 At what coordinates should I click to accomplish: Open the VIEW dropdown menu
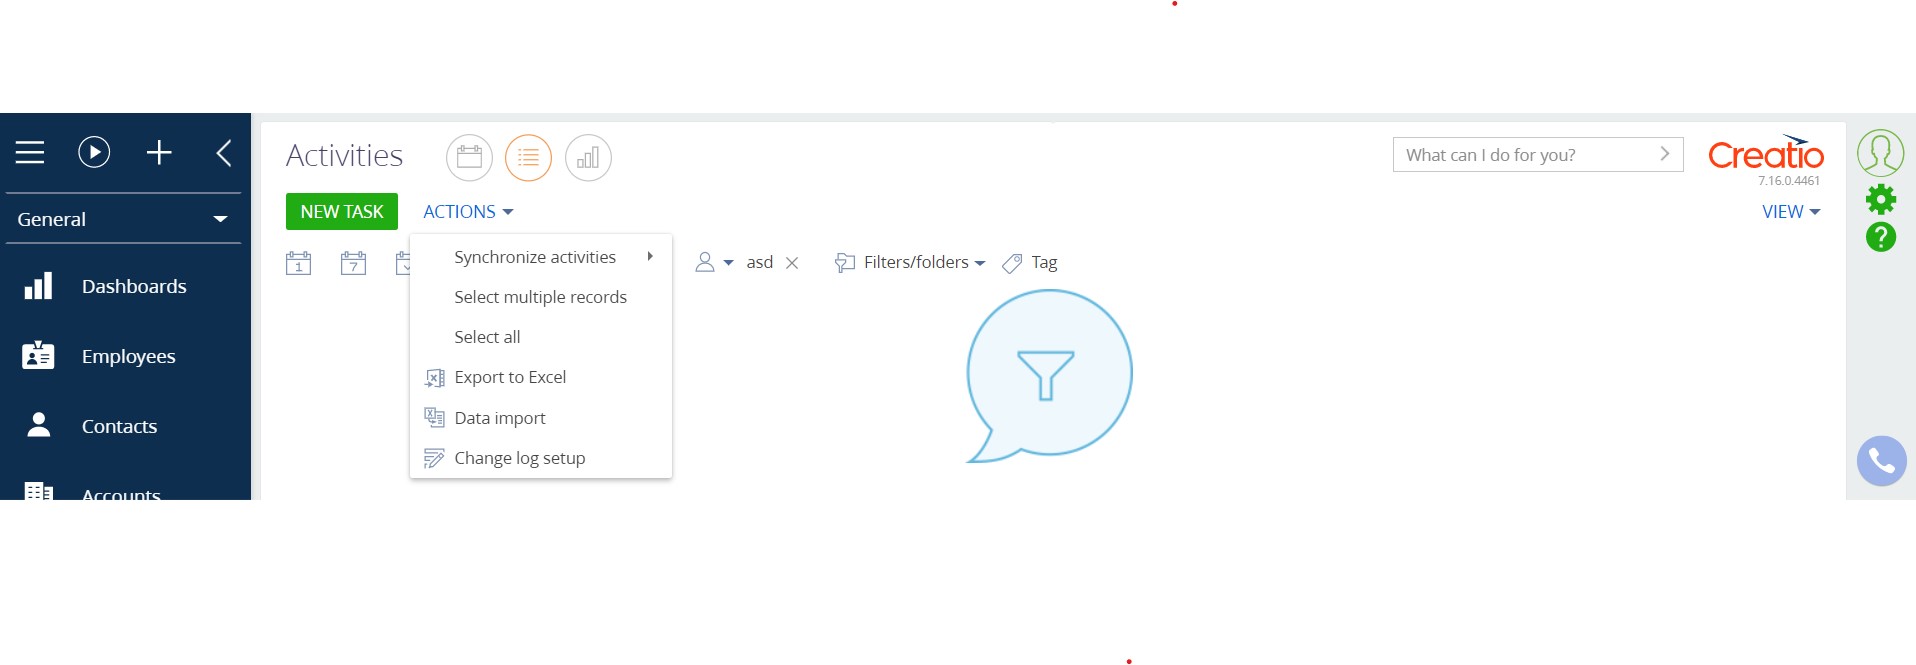1791,212
